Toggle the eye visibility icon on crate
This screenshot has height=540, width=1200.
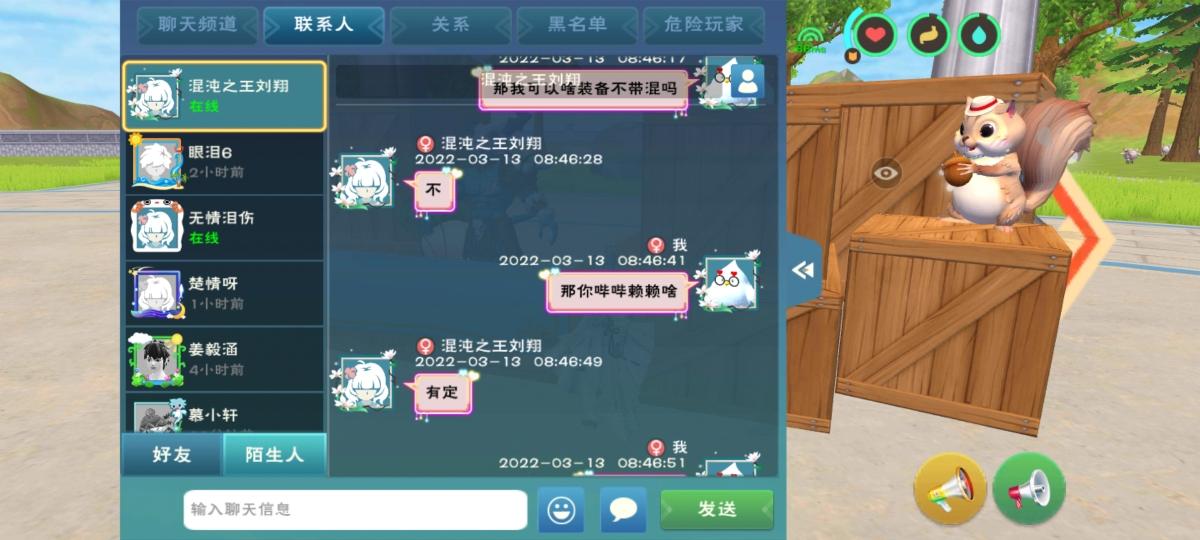[886, 172]
